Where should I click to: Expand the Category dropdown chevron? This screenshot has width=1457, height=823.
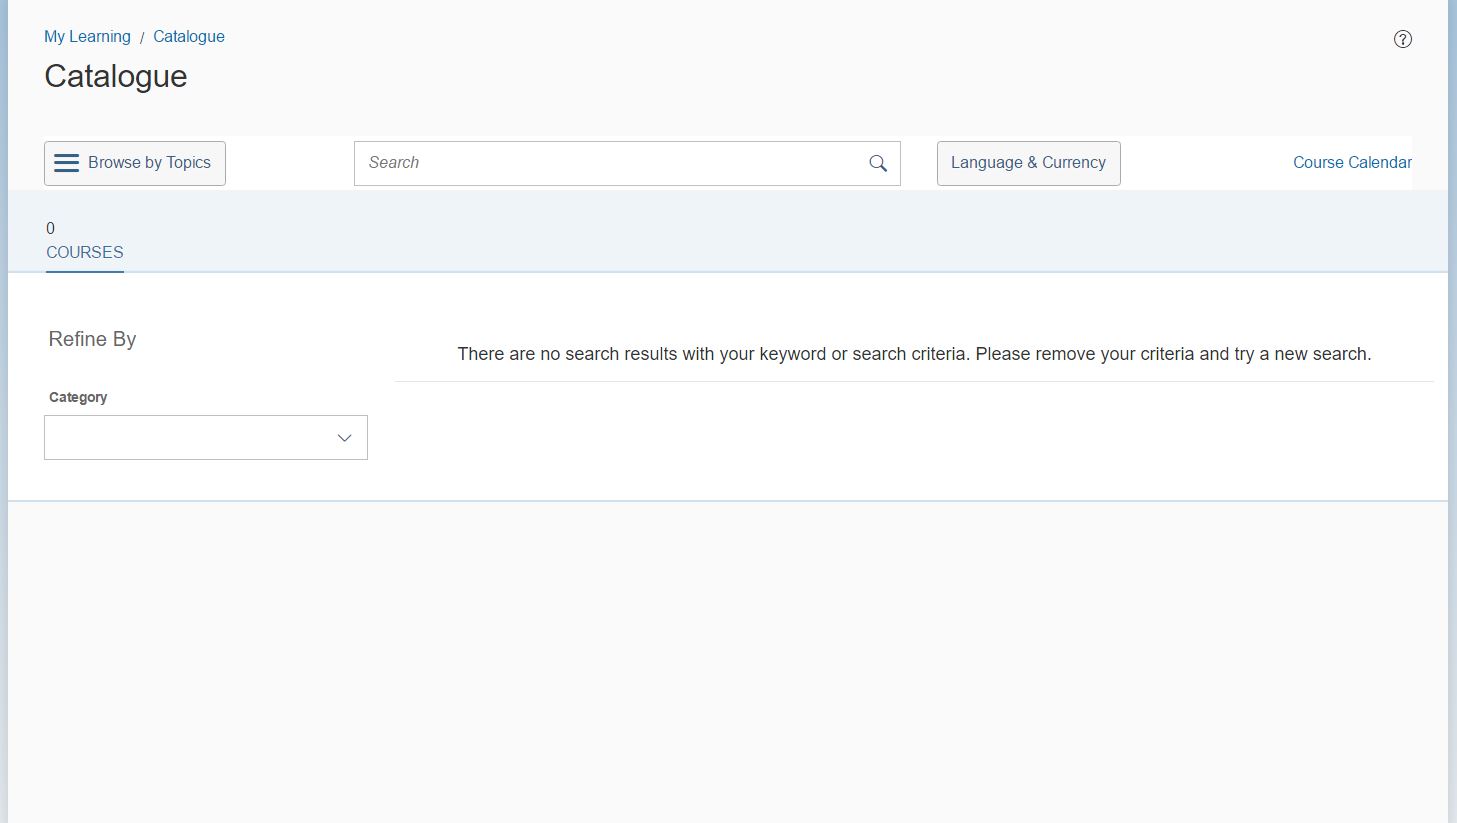pyautogui.click(x=345, y=438)
